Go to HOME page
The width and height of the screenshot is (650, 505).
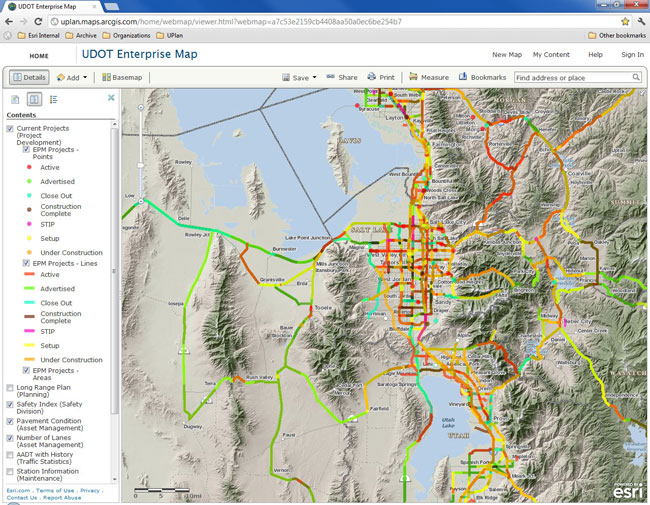pyautogui.click(x=39, y=56)
